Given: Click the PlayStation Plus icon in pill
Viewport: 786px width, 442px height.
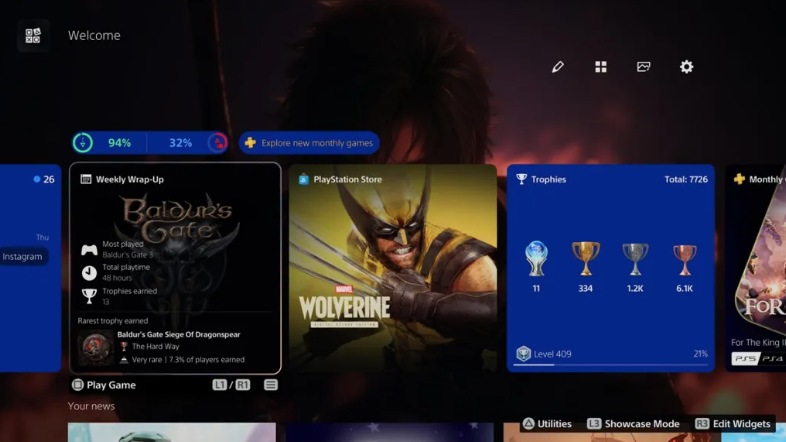Looking at the screenshot, I should [x=250, y=143].
